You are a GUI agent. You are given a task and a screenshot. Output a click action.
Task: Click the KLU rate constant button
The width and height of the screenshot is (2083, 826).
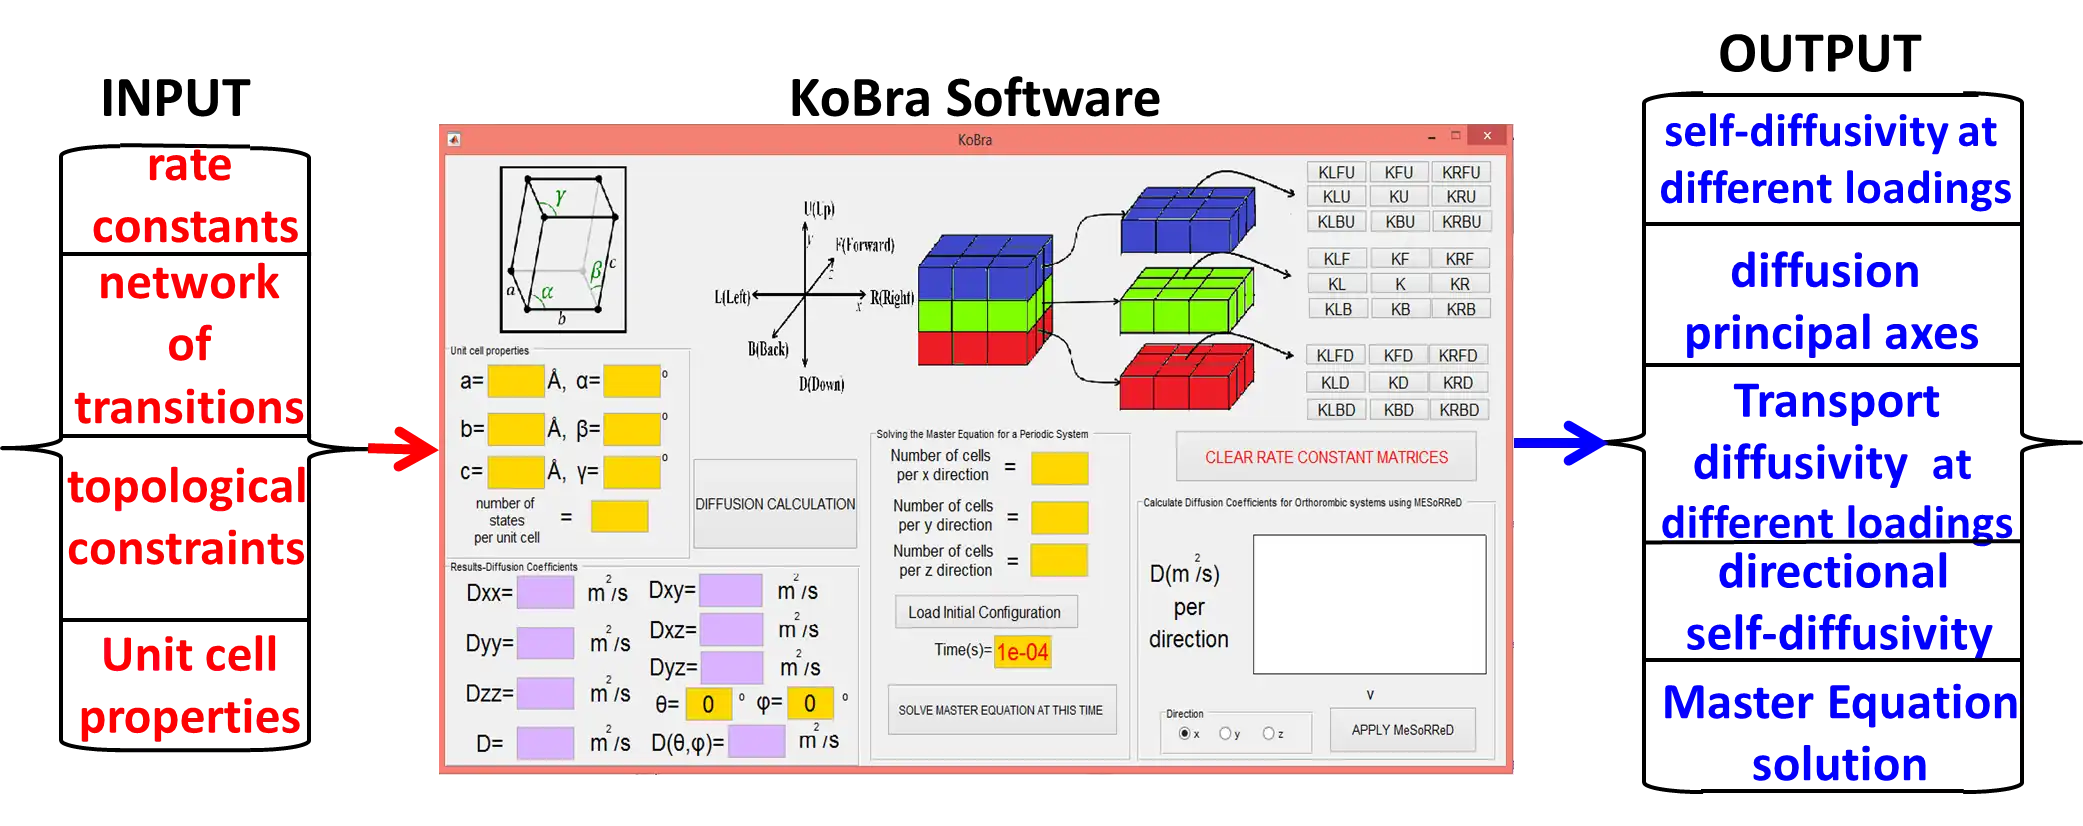tap(1336, 197)
